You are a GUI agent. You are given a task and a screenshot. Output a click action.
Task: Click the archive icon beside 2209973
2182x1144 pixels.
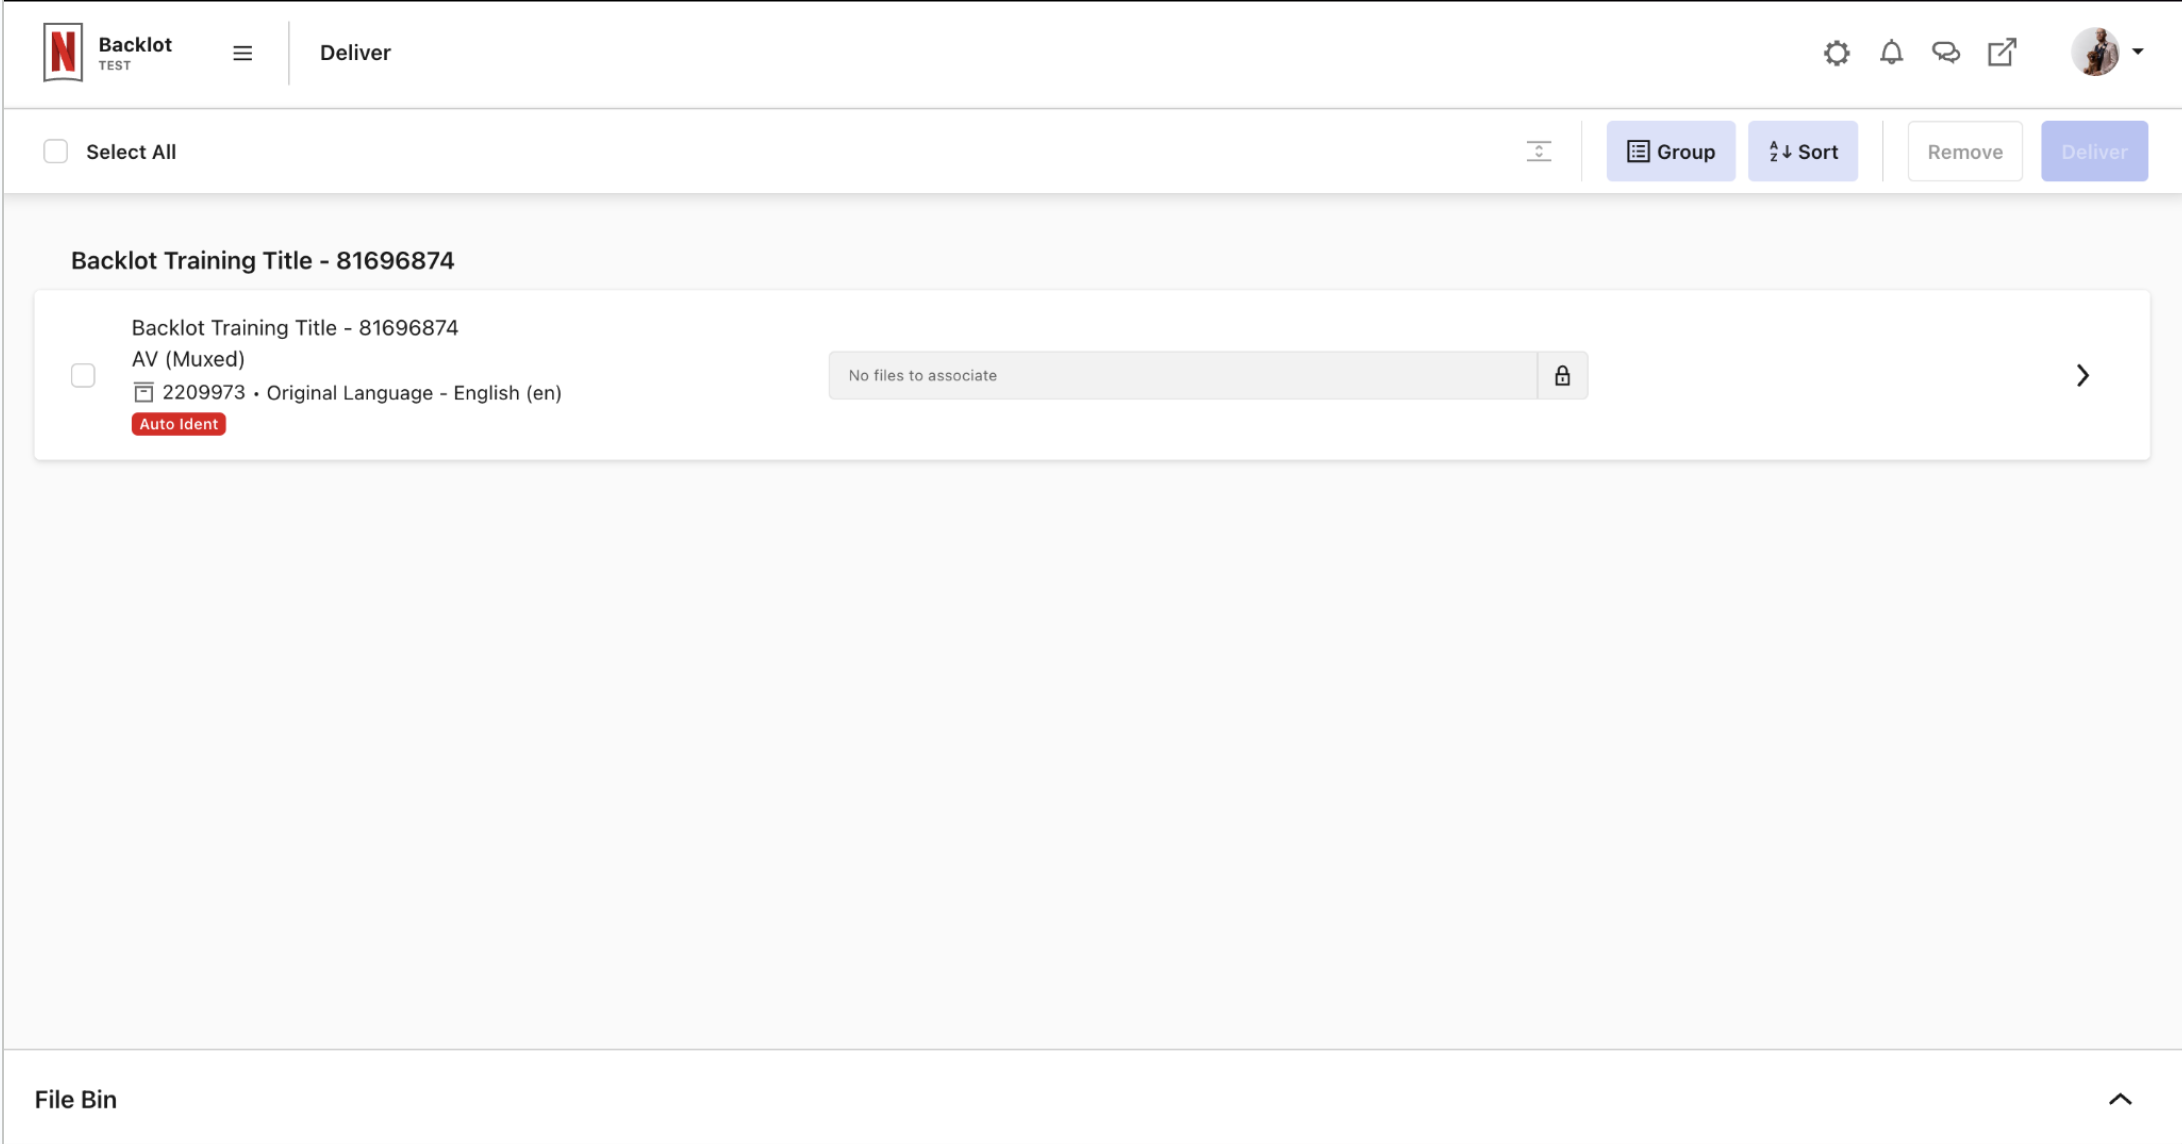click(x=144, y=392)
